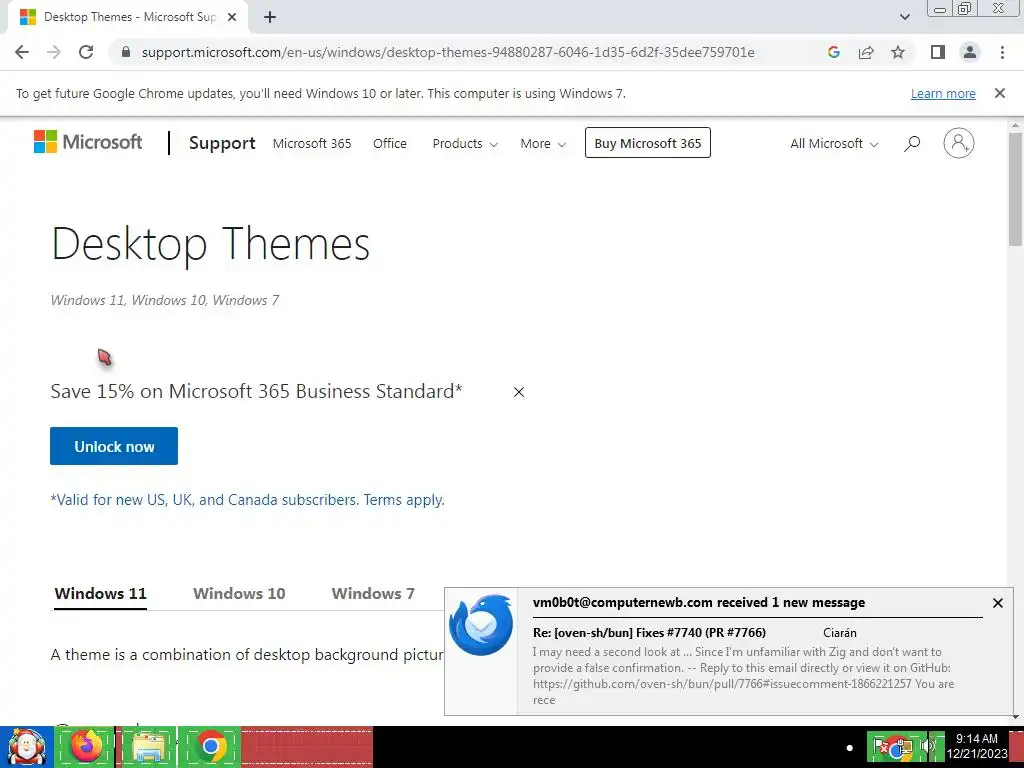Bookmark this tab with star icon

click(x=898, y=52)
